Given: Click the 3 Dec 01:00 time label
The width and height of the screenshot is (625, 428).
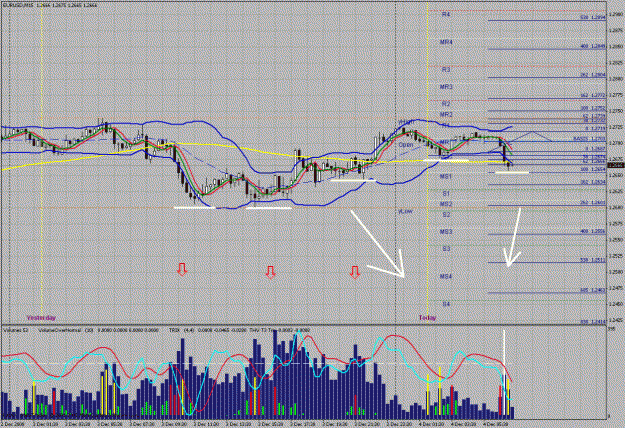Looking at the screenshot, I should [45, 425].
